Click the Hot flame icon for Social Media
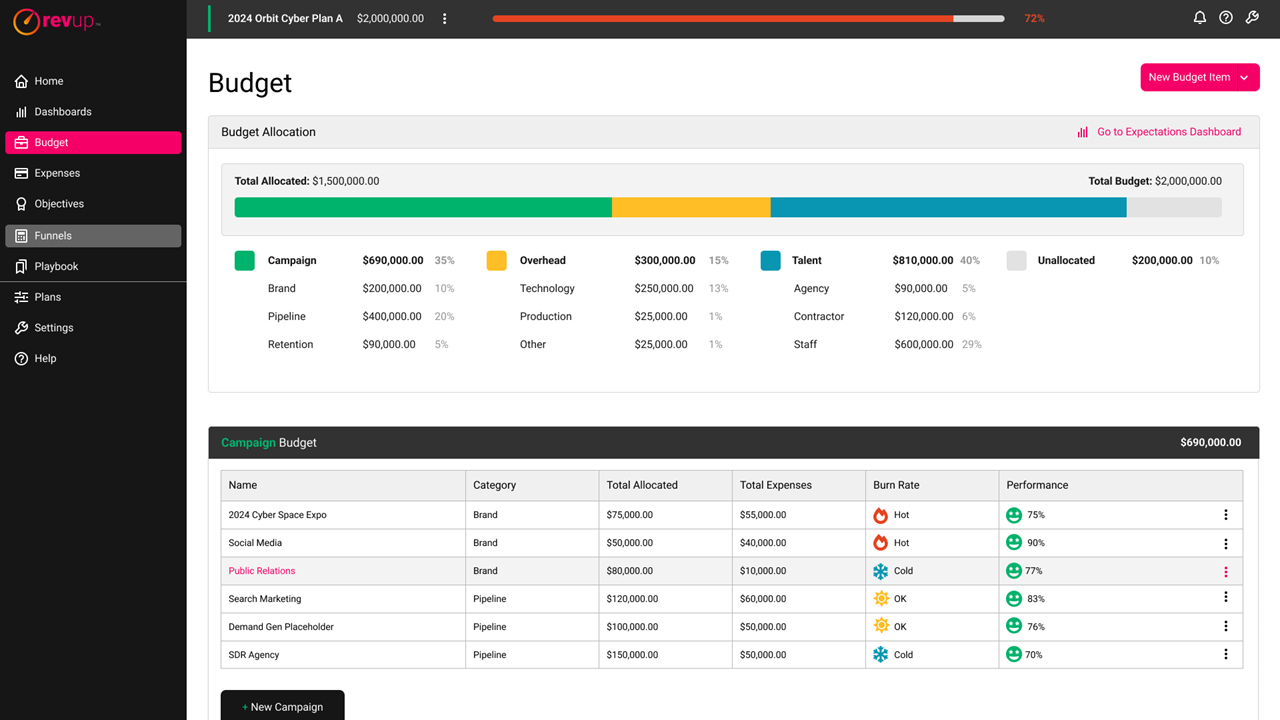Screen dimensions: 1280x720 880,543
